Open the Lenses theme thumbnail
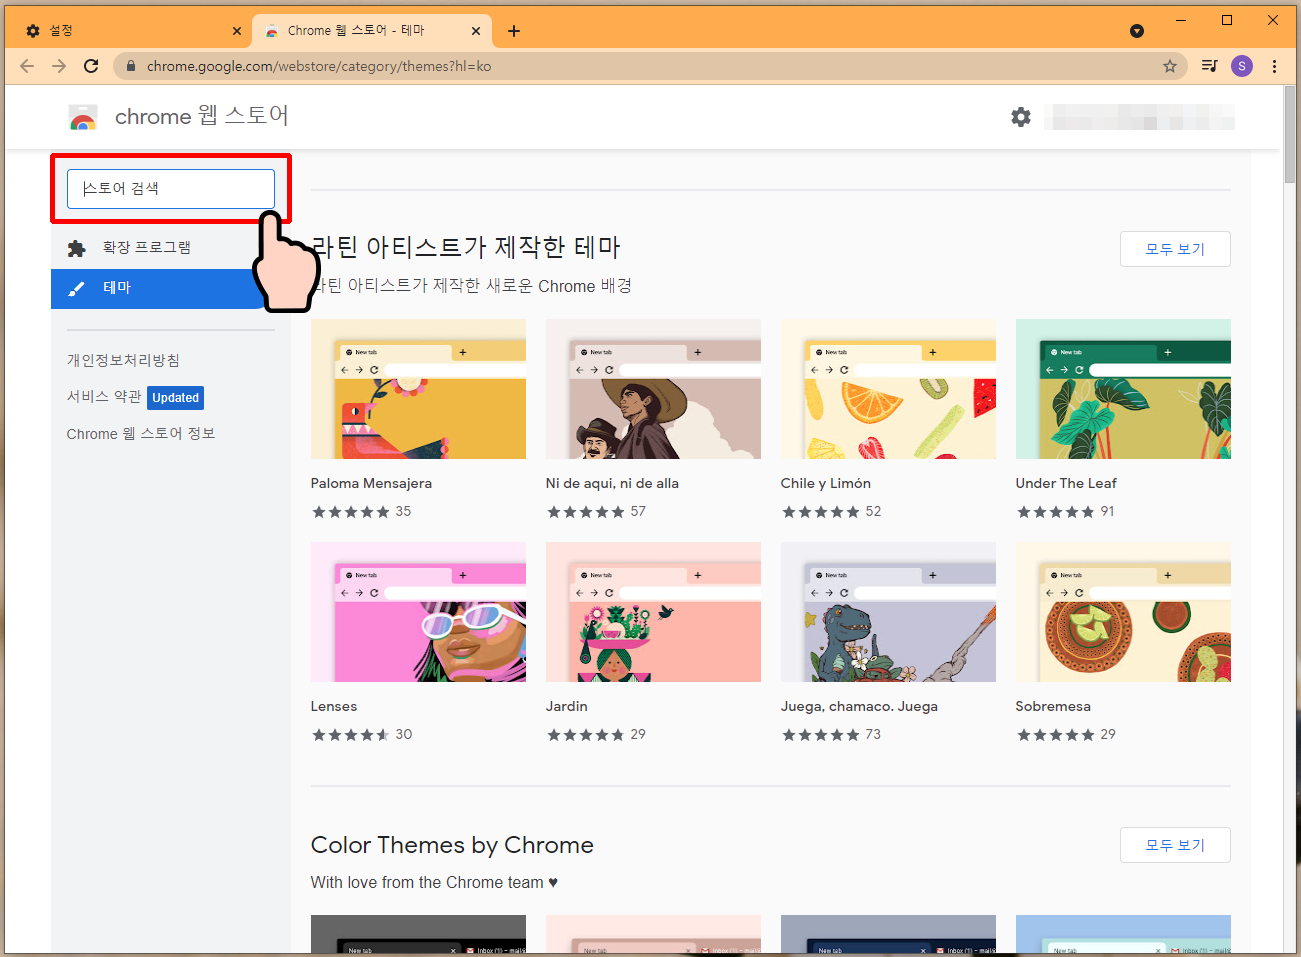 (x=418, y=612)
